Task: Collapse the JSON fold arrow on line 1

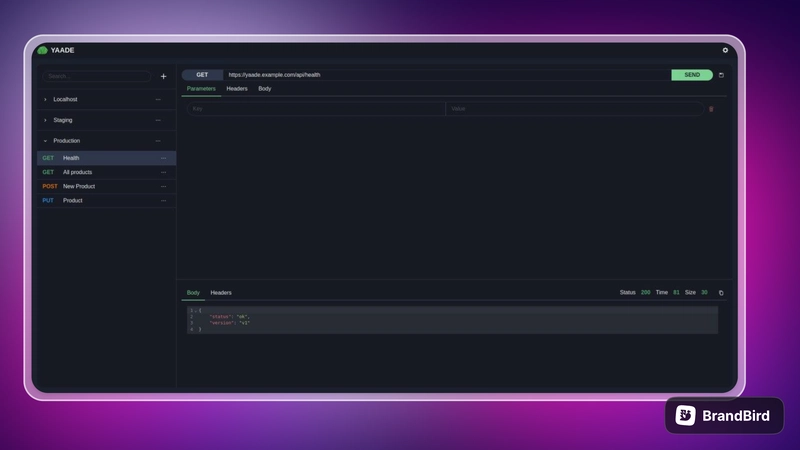Action: (195, 311)
